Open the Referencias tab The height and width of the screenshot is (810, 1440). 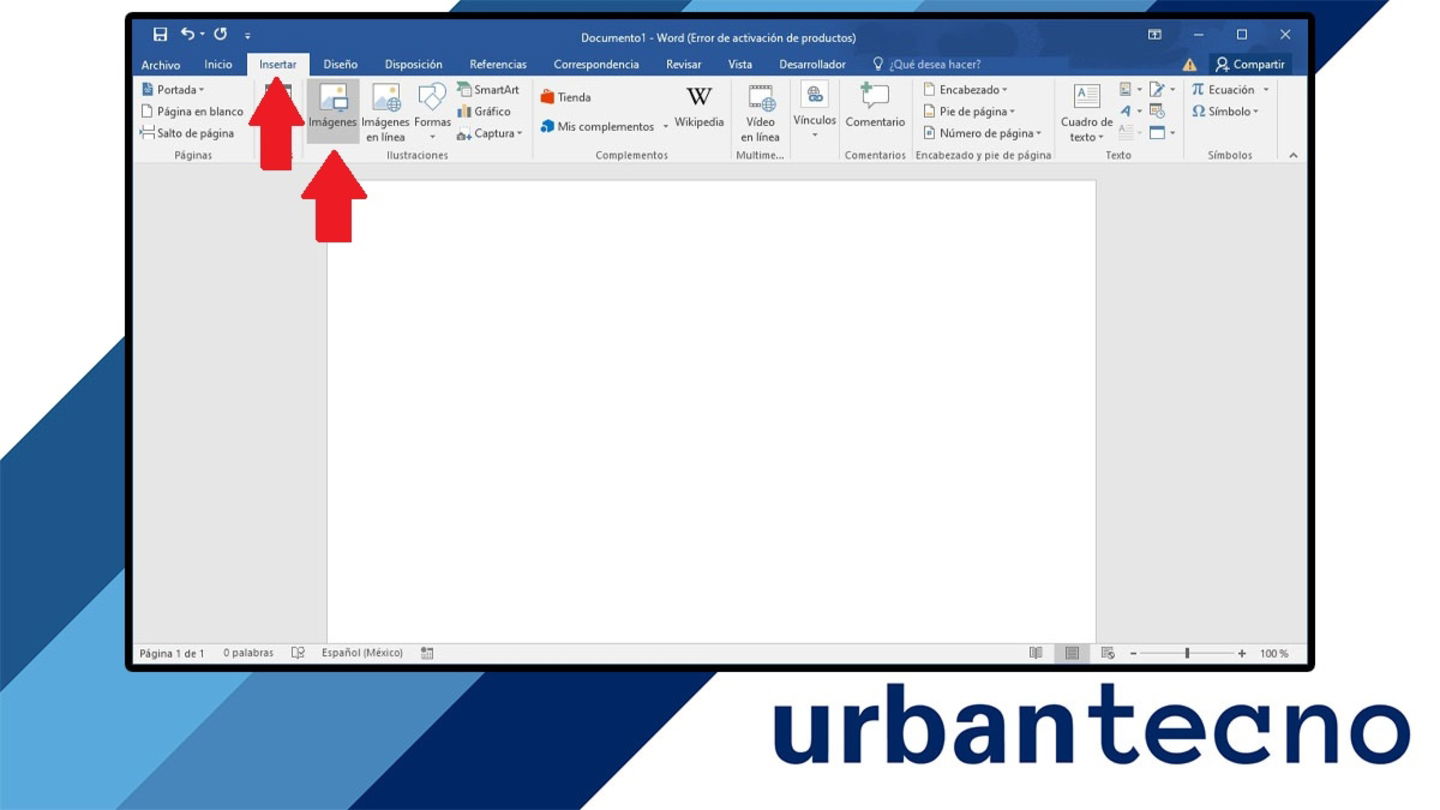pyautogui.click(x=498, y=65)
